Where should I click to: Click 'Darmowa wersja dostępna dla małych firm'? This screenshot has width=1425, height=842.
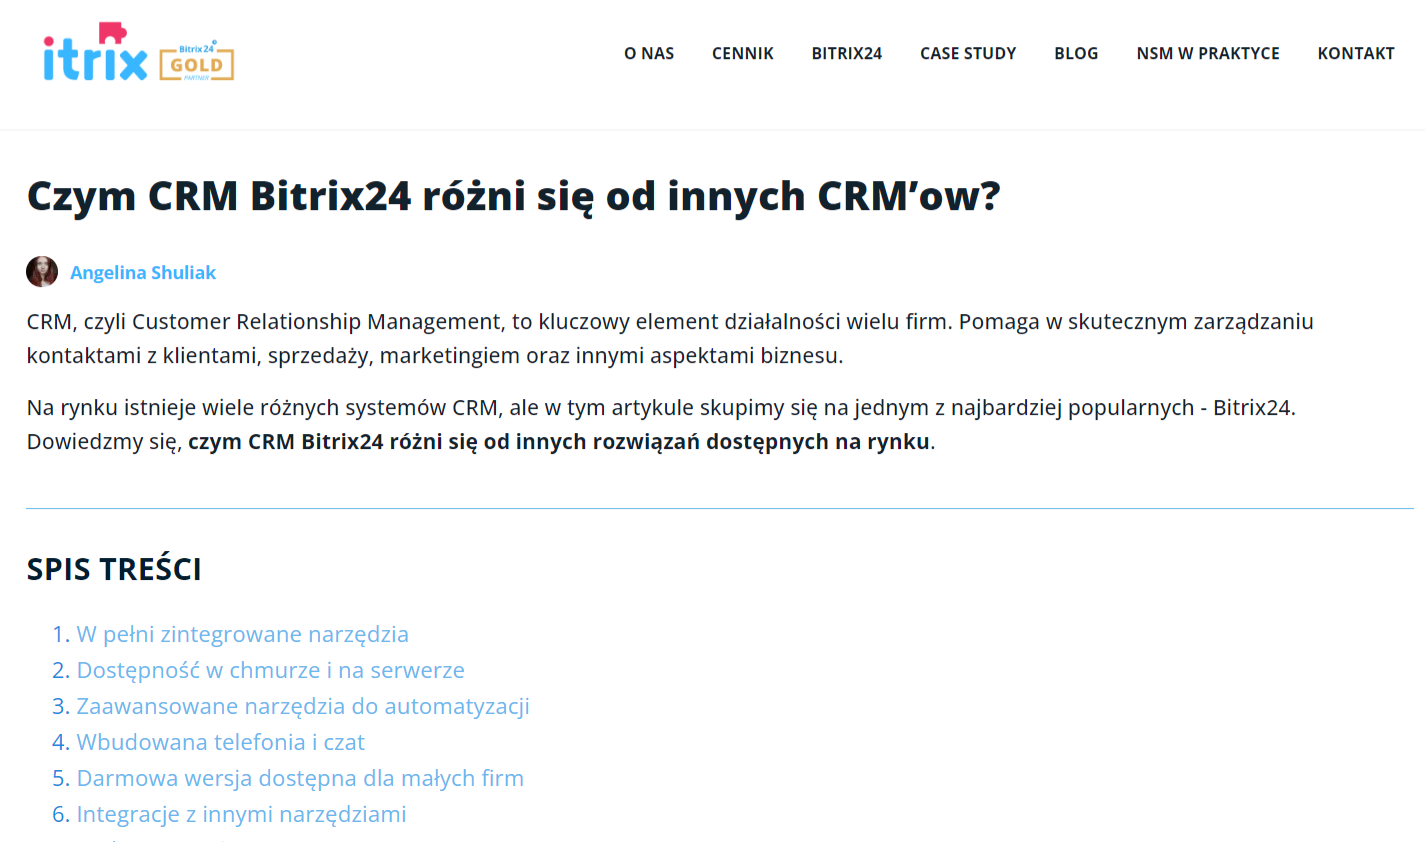[300, 778]
